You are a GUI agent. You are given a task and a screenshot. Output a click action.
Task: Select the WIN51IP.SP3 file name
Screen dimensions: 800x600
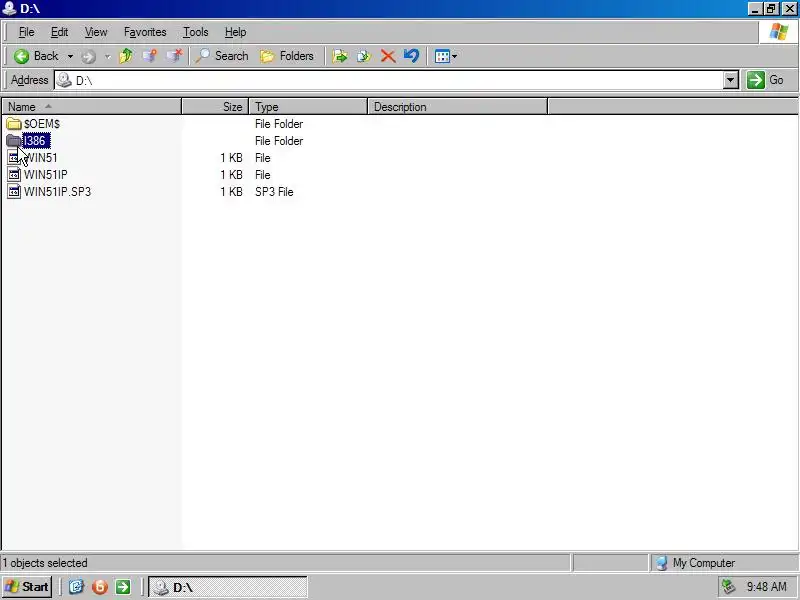point(57,192)
